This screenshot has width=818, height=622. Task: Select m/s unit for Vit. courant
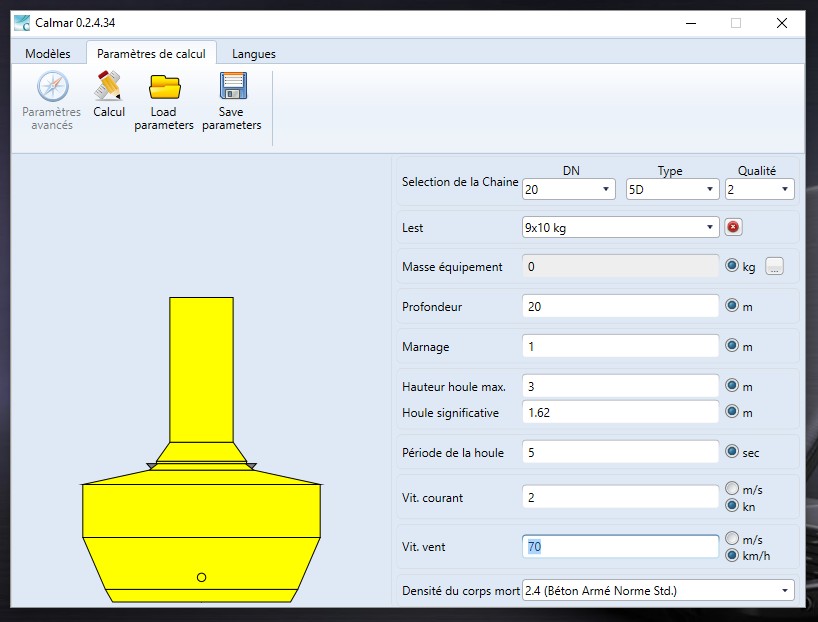732,488
